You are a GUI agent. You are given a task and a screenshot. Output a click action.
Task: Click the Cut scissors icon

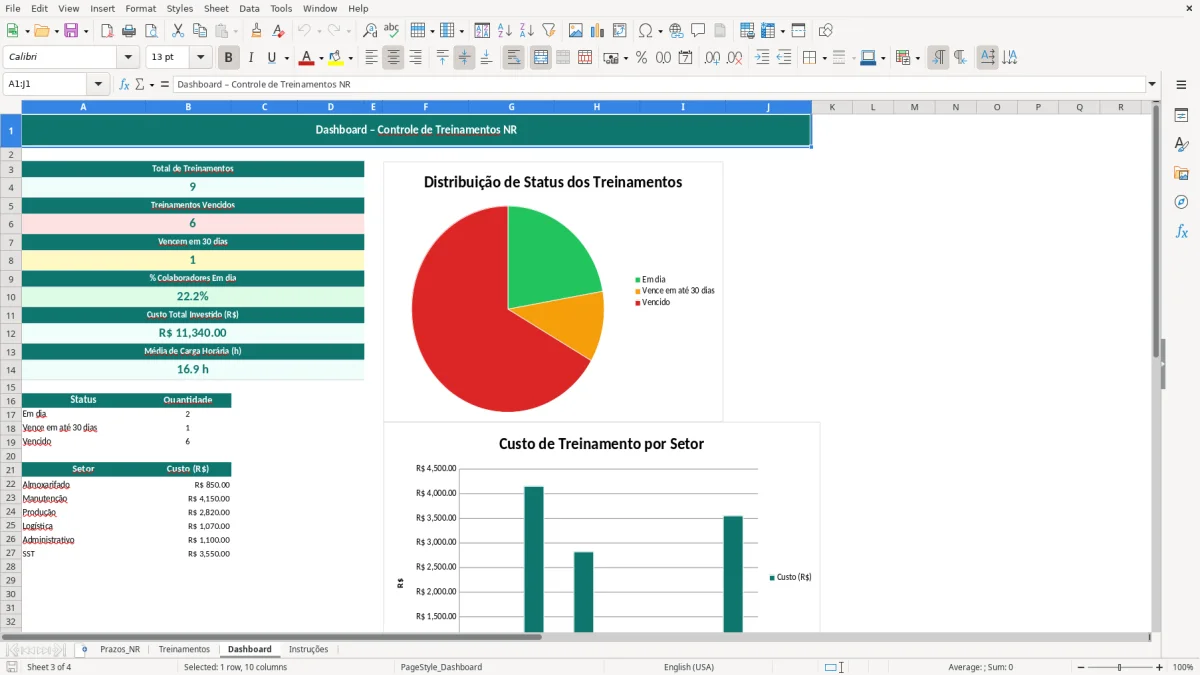coord(178,31)
